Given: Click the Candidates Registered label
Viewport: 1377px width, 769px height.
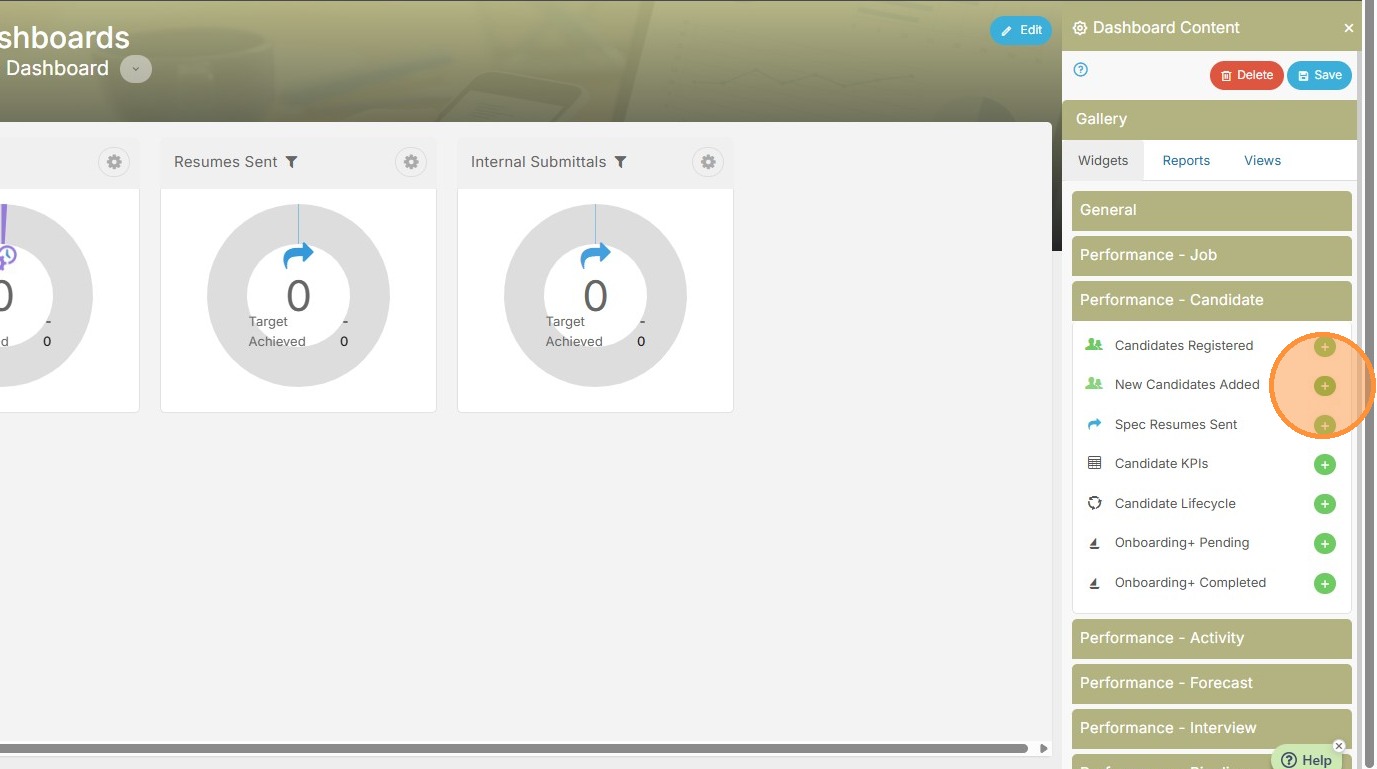Looking at the screenshot, I should pyautogui.click(x=1184, y=346).
